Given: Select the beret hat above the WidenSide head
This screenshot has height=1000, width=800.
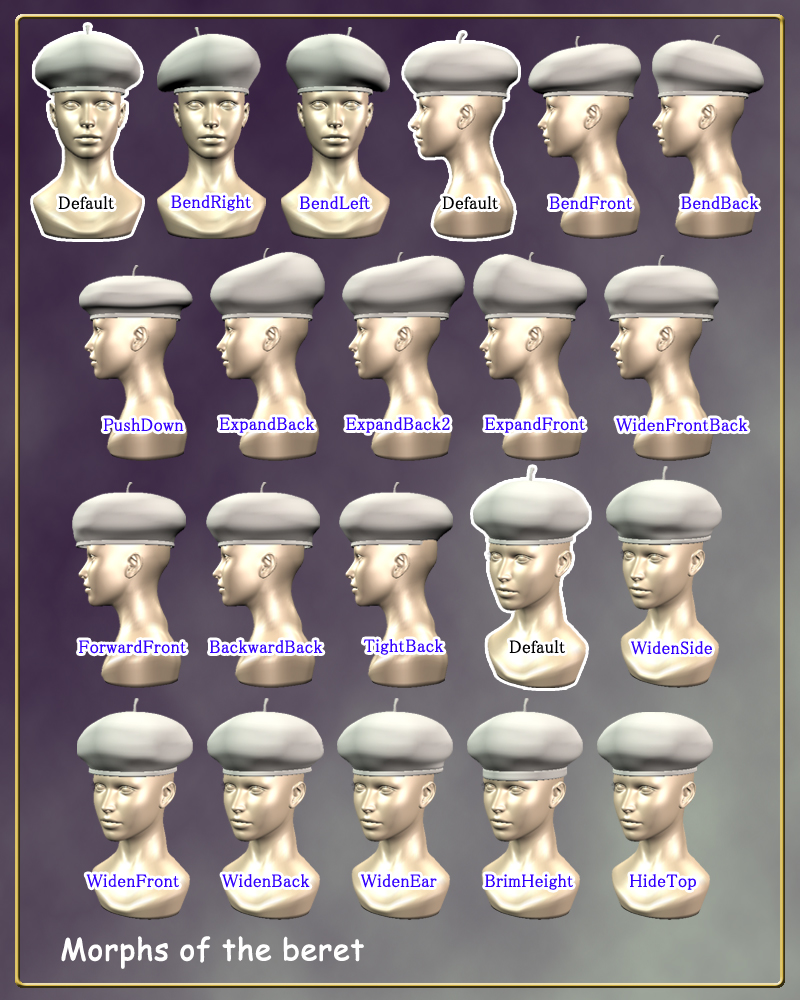Looking at the screenshot, I should click(x=663, y=507).
